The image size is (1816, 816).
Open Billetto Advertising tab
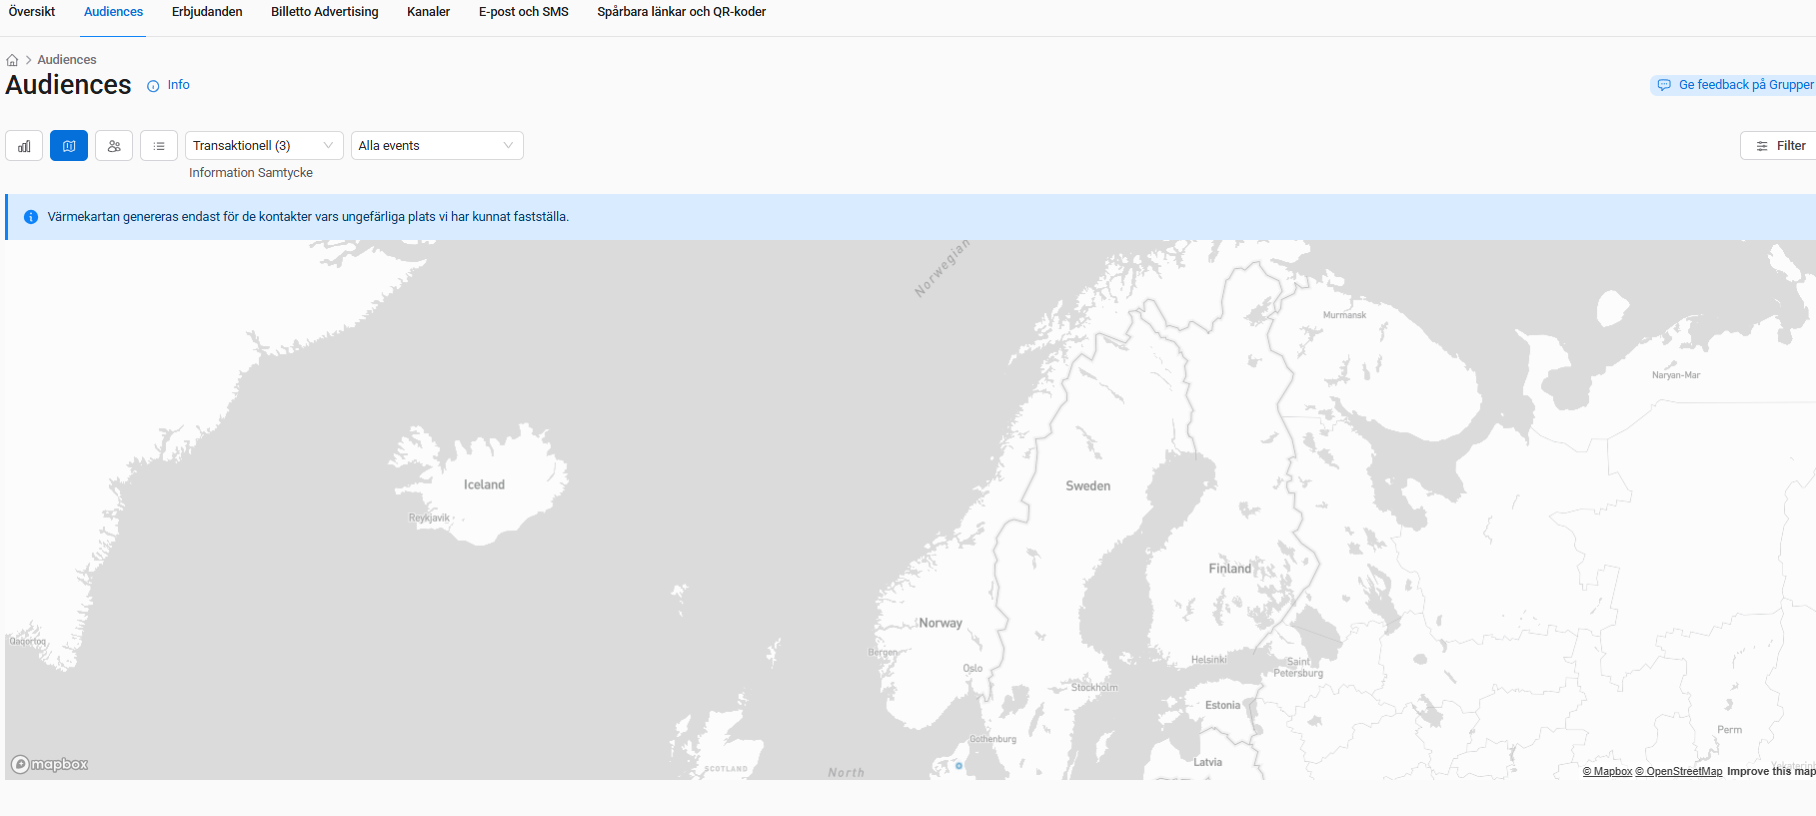(x=324, y=12)
